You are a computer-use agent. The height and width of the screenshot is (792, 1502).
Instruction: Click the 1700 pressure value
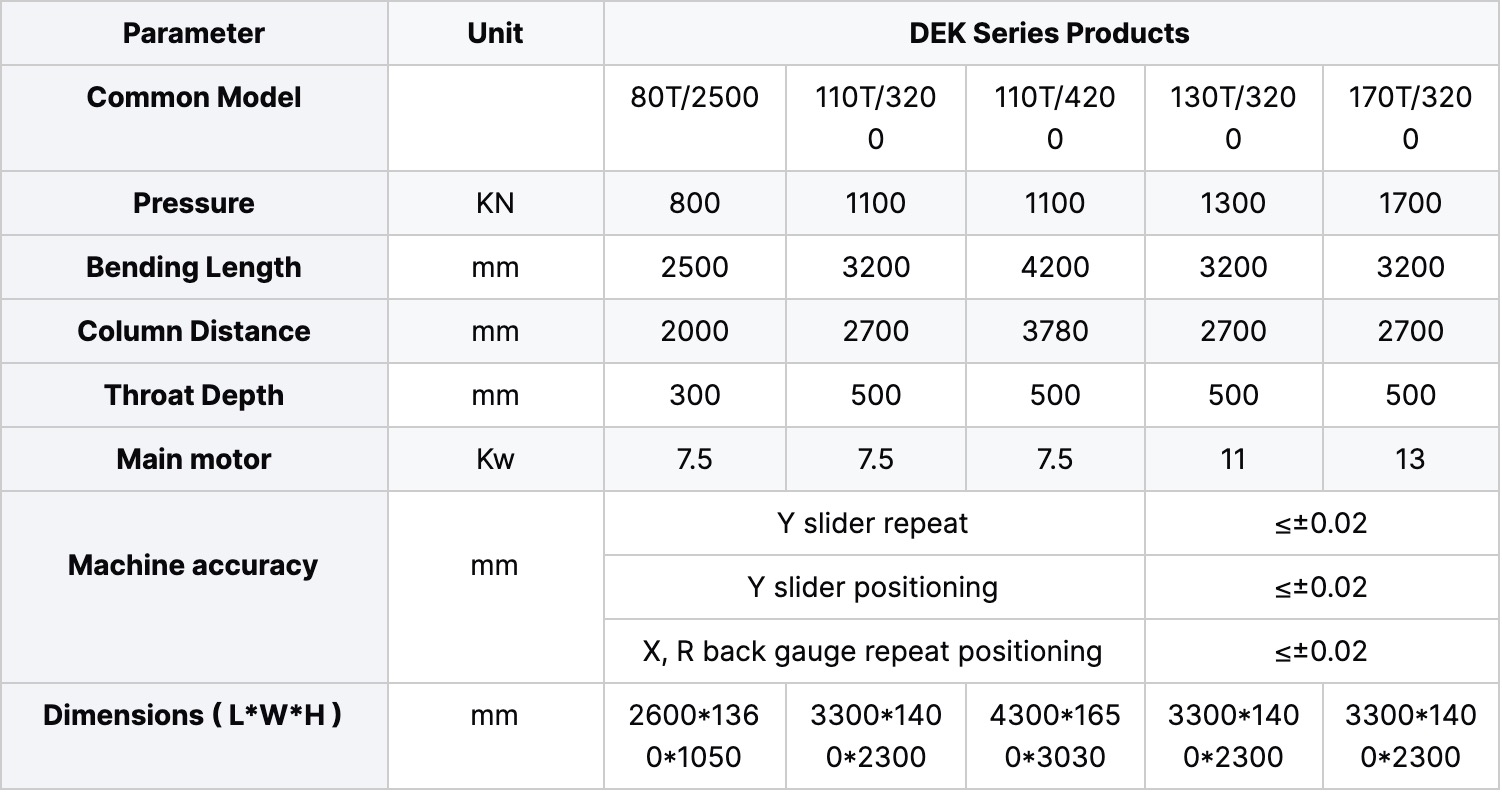[1410, 203]
